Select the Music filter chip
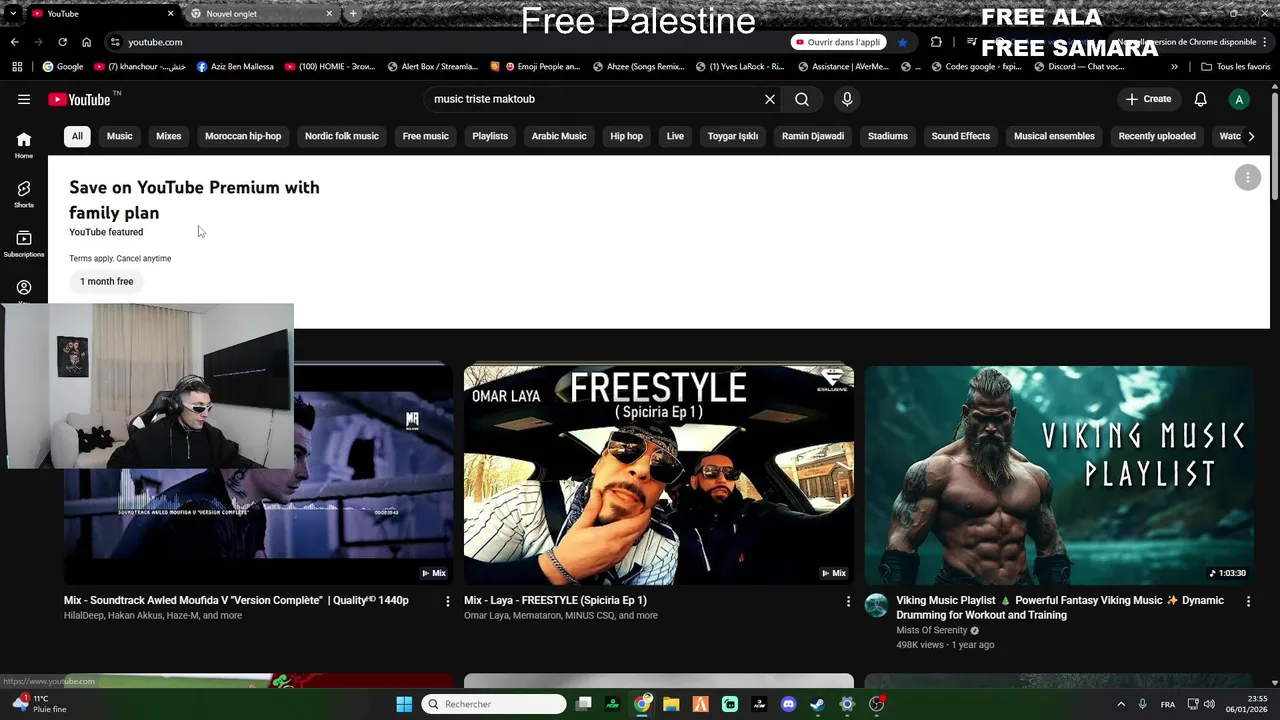Viewport: 1280px width, 720px height. (119, 136)
